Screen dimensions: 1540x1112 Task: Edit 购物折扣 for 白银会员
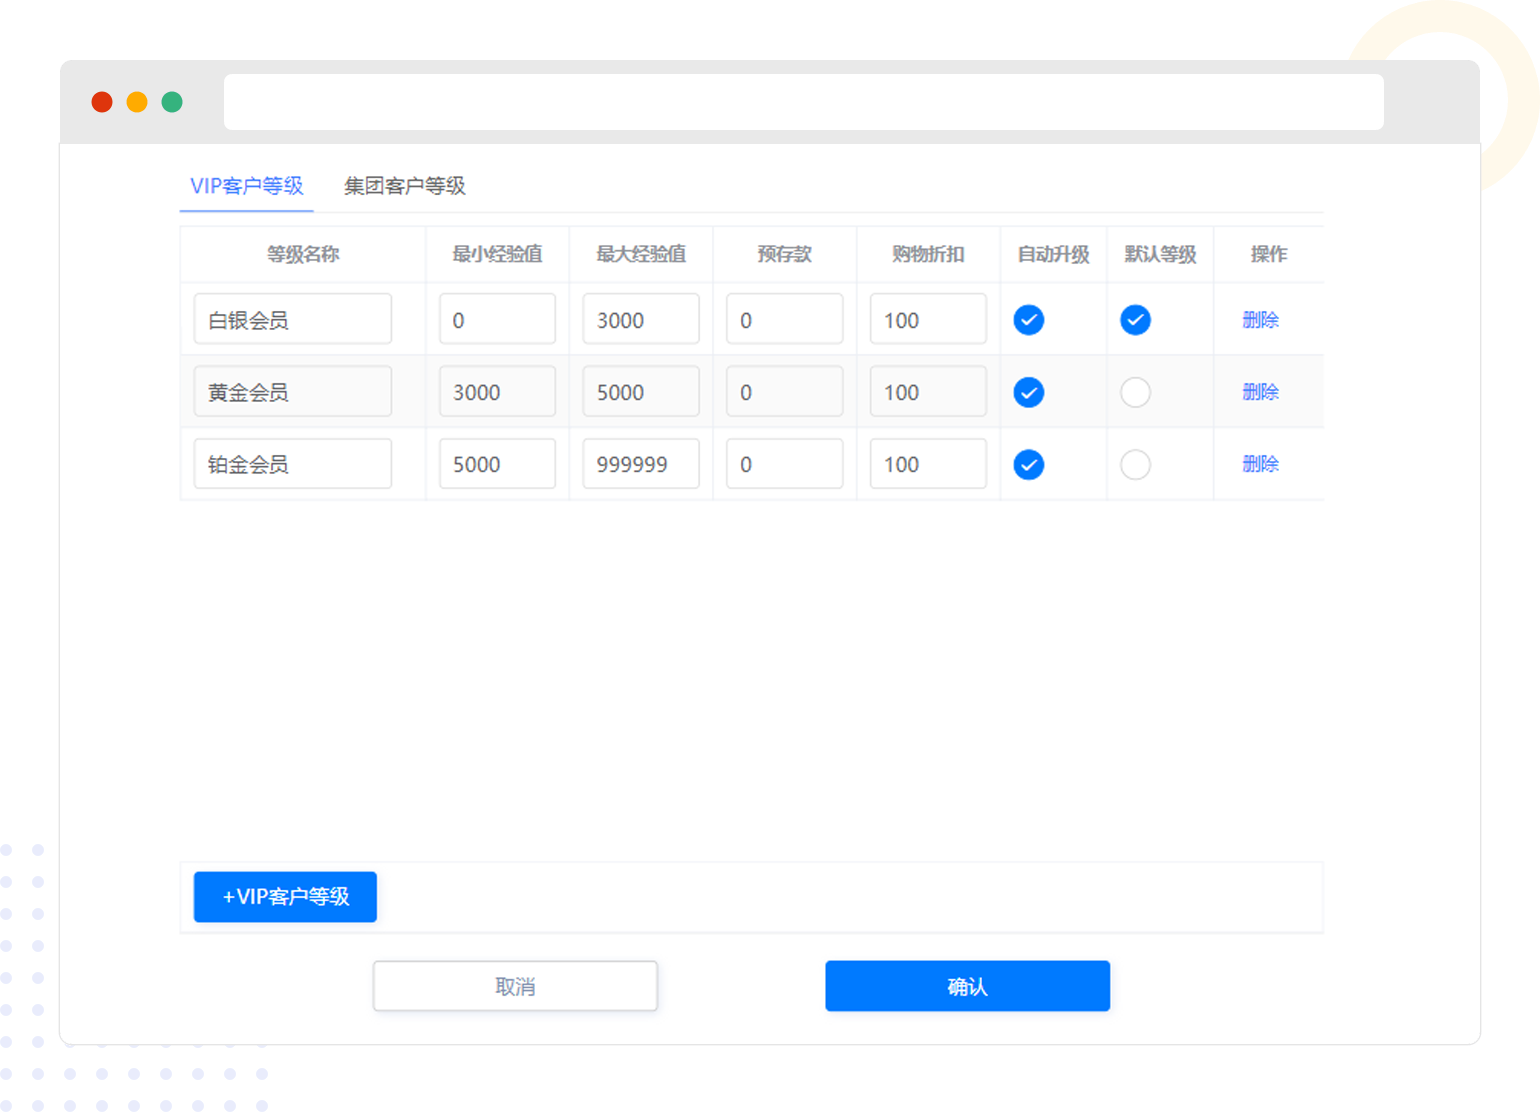(928, 319)
